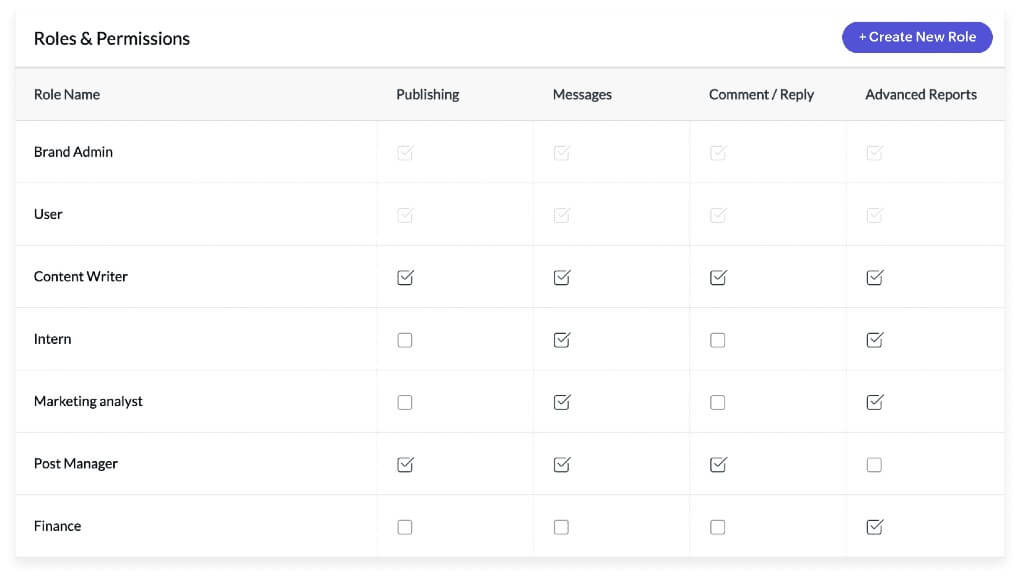Disable Publishing permission for Post Manager
The width and height of the screenshot is (1020, 579).
pyautogui.click(x=405, y=464)
